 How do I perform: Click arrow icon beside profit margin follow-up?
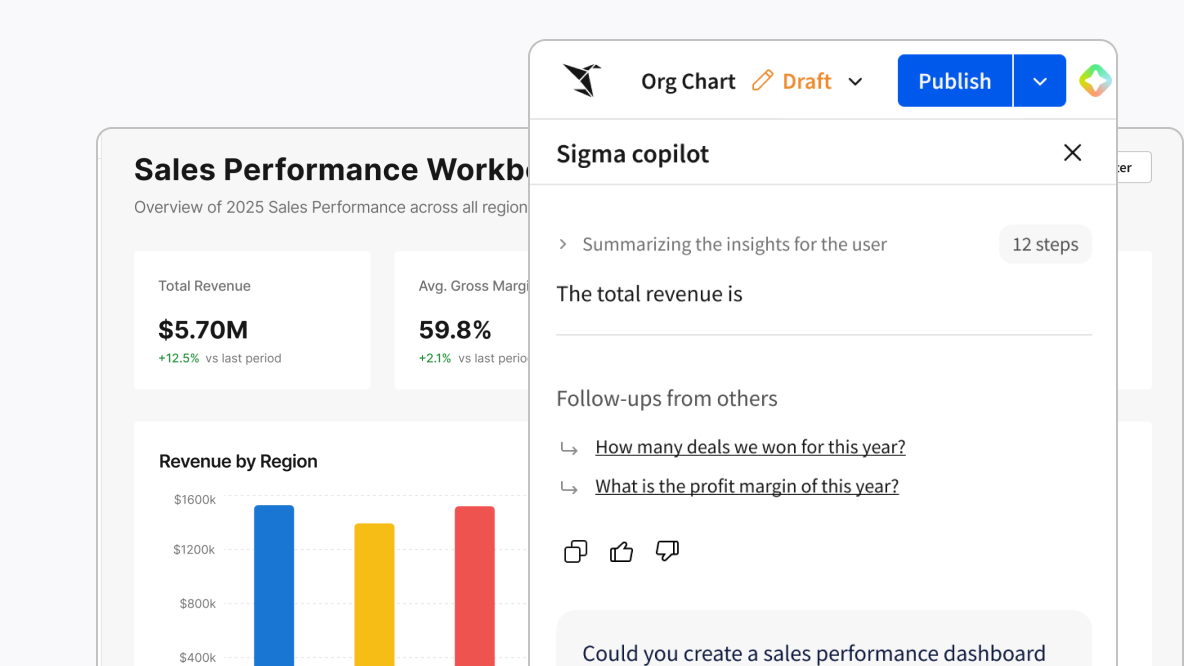(569, 488)
